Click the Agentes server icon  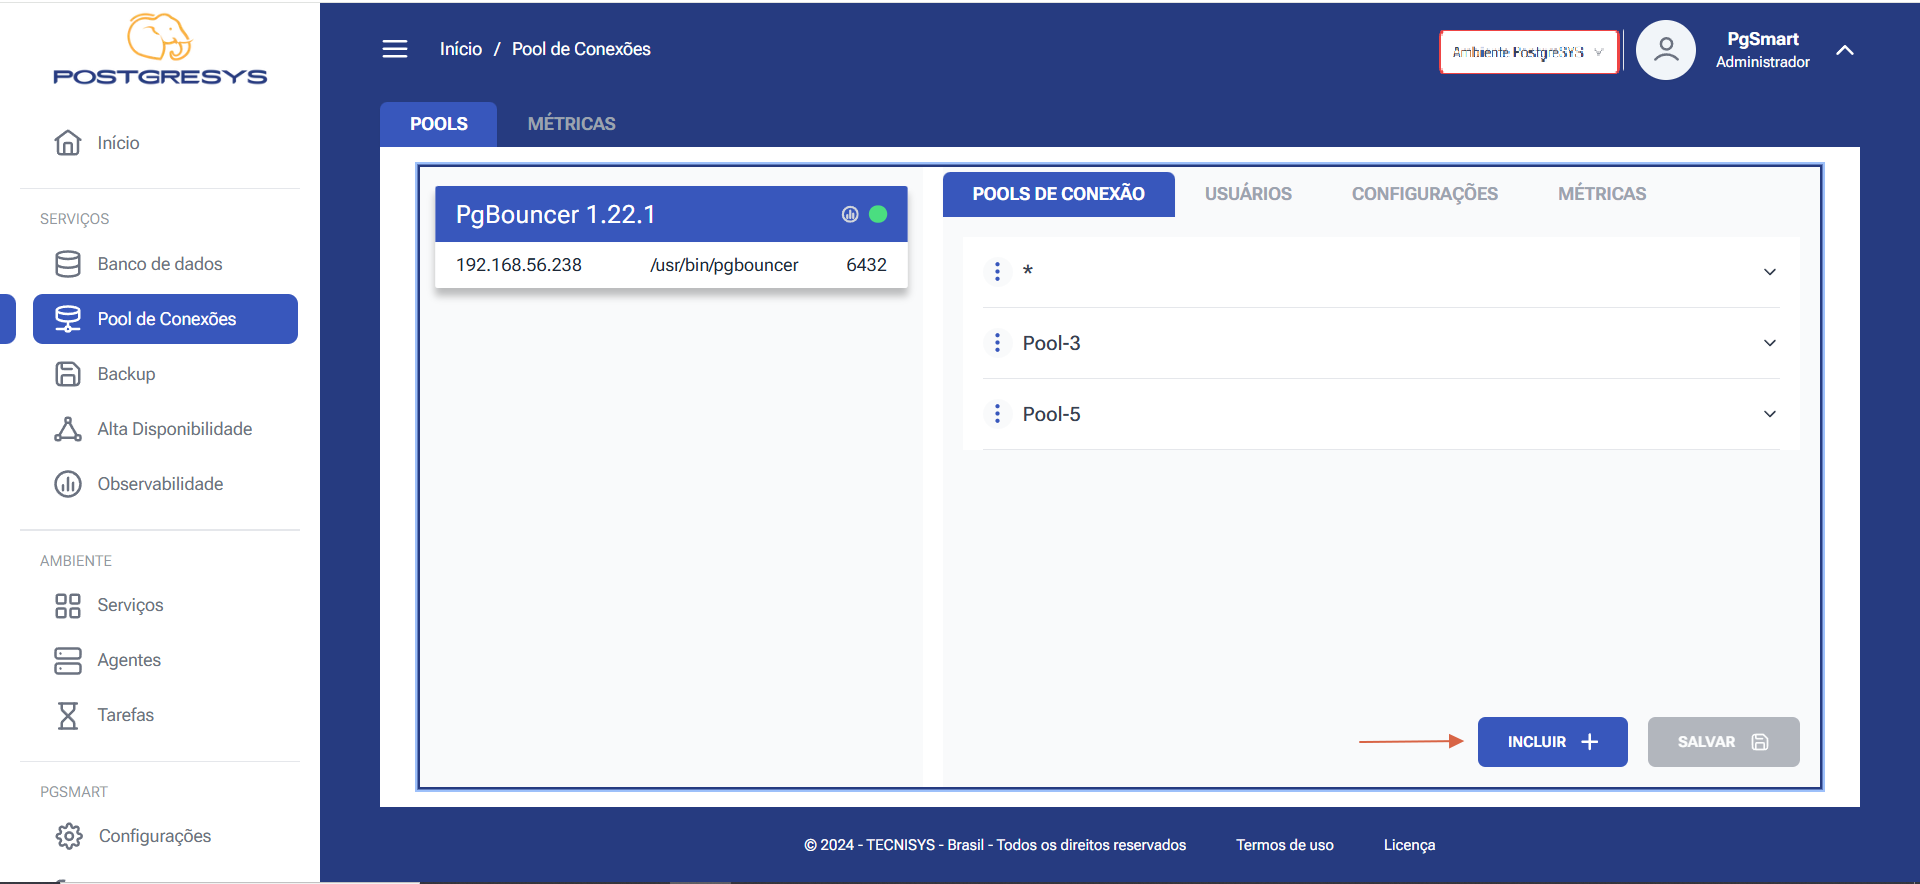pyautogui.click(x=68, y=661)
